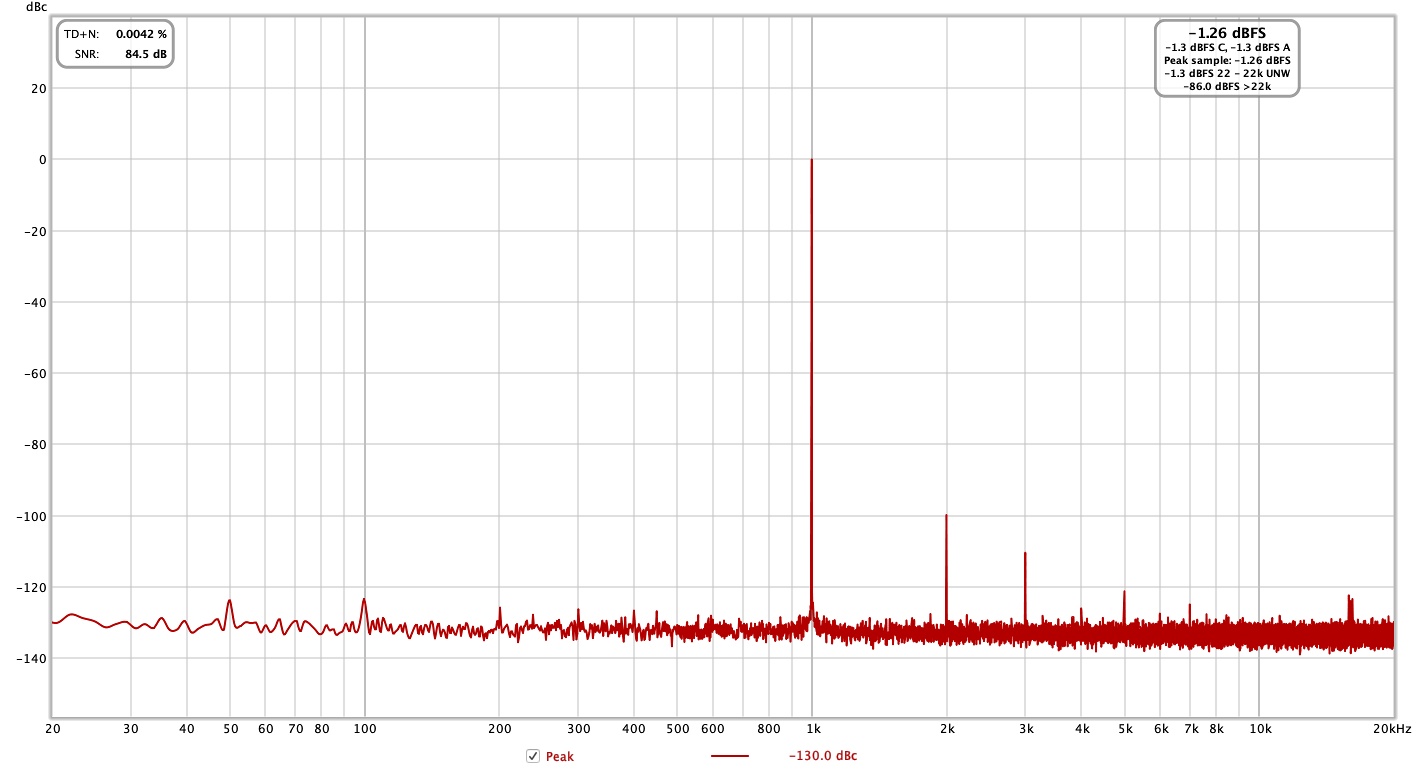Toggle the Peak checkbox in the legend
Screen dimensions: 1420x772
click(533, 756)
